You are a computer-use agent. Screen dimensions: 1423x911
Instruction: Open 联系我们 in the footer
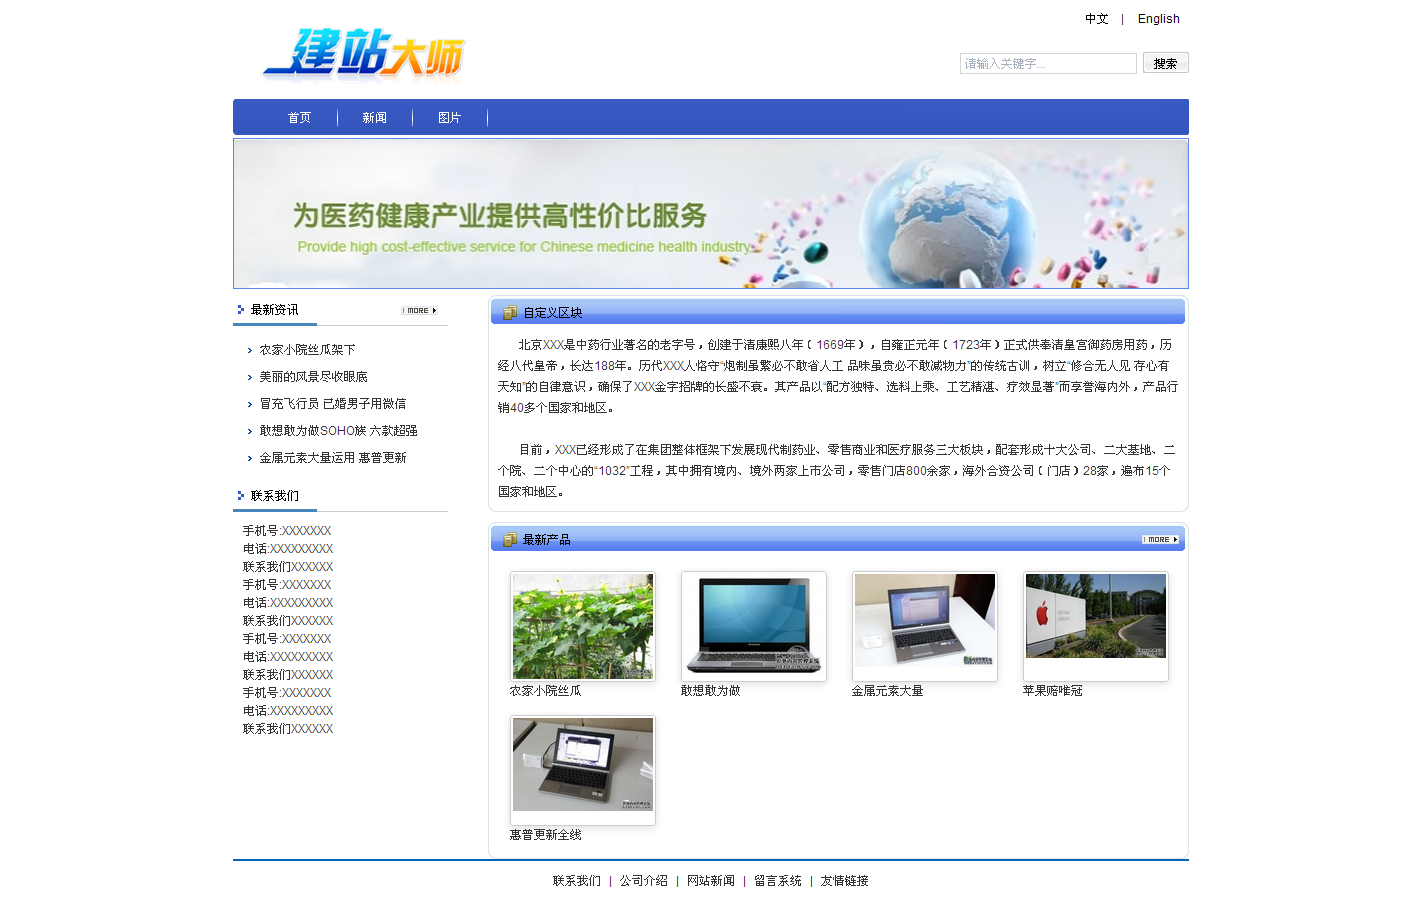tap(577, 881)
